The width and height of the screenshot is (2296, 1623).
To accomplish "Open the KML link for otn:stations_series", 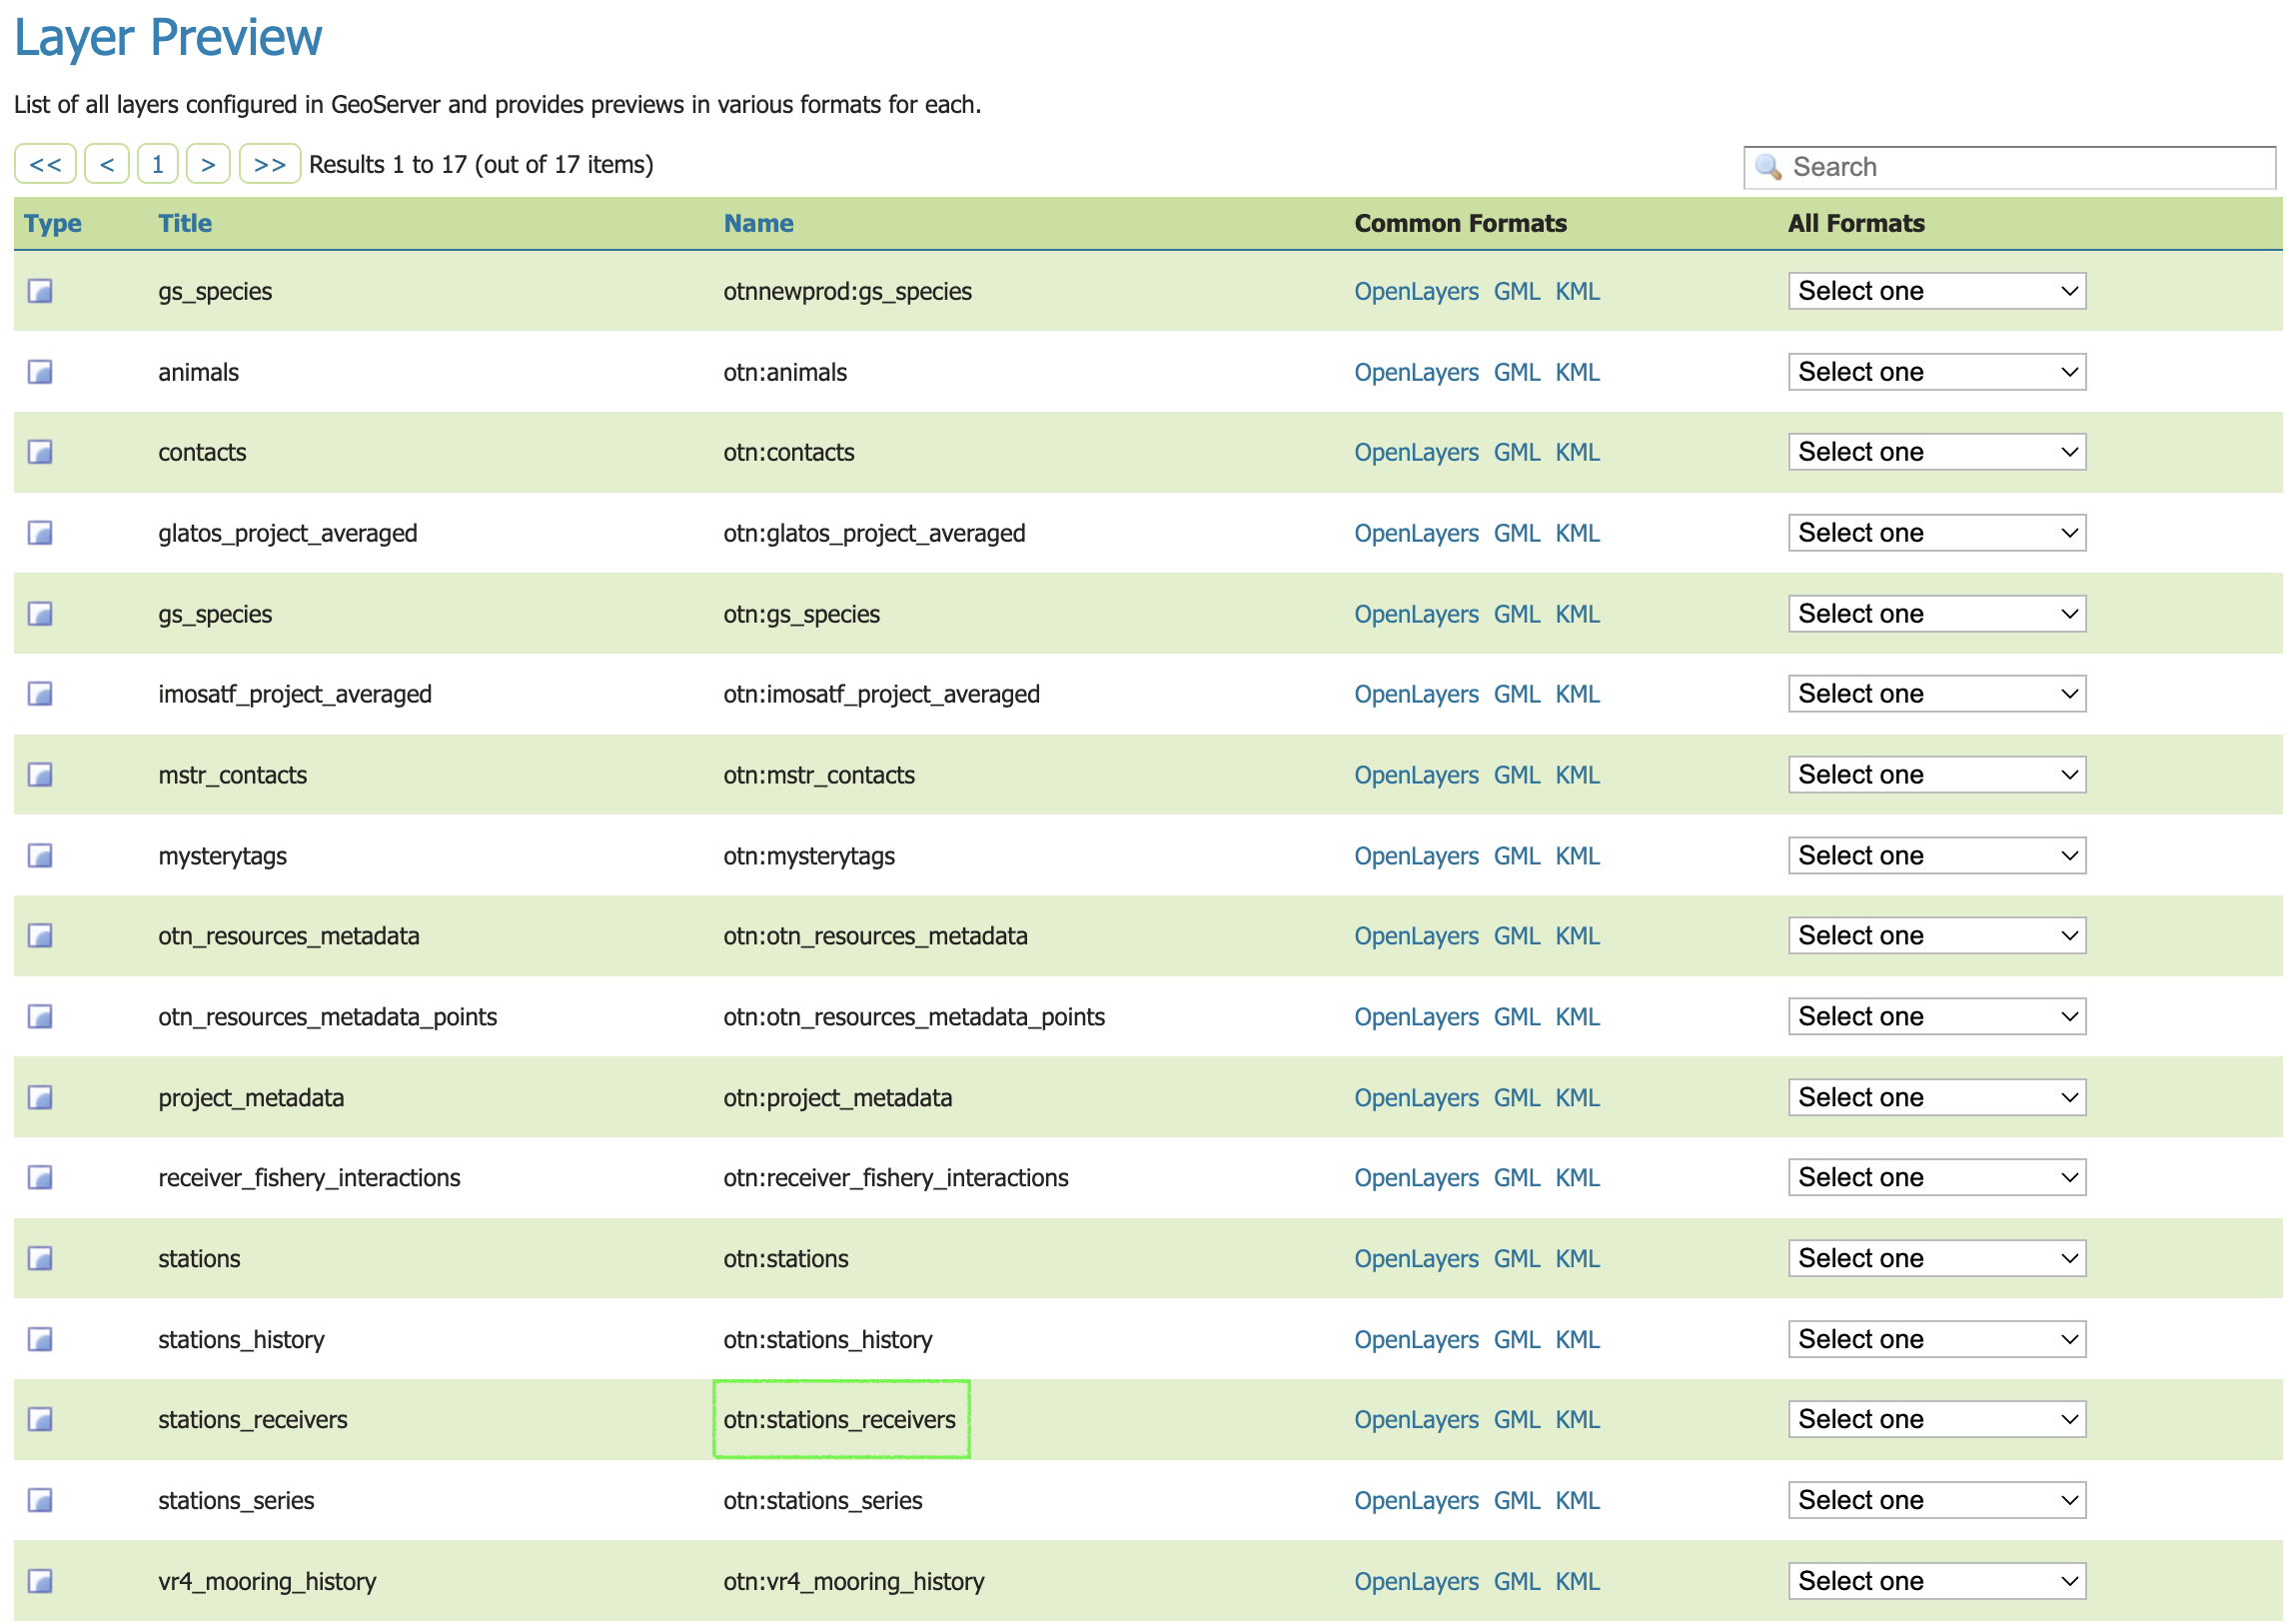I will [1577, 1501].
